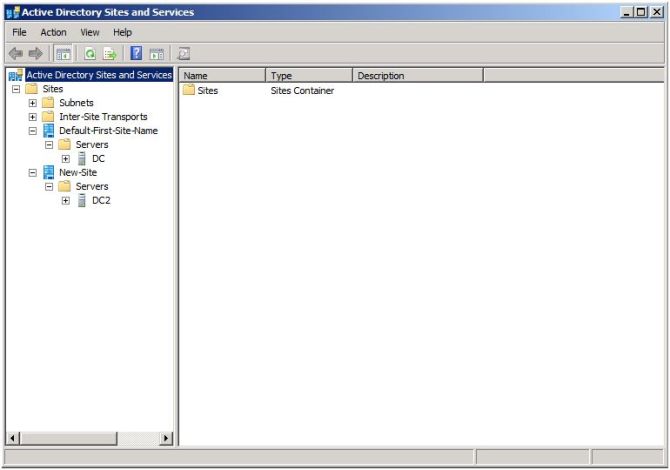The image size is (670, 470).
Task: Click the Sites folder icon in tree
Action: (x=32, y=89)
